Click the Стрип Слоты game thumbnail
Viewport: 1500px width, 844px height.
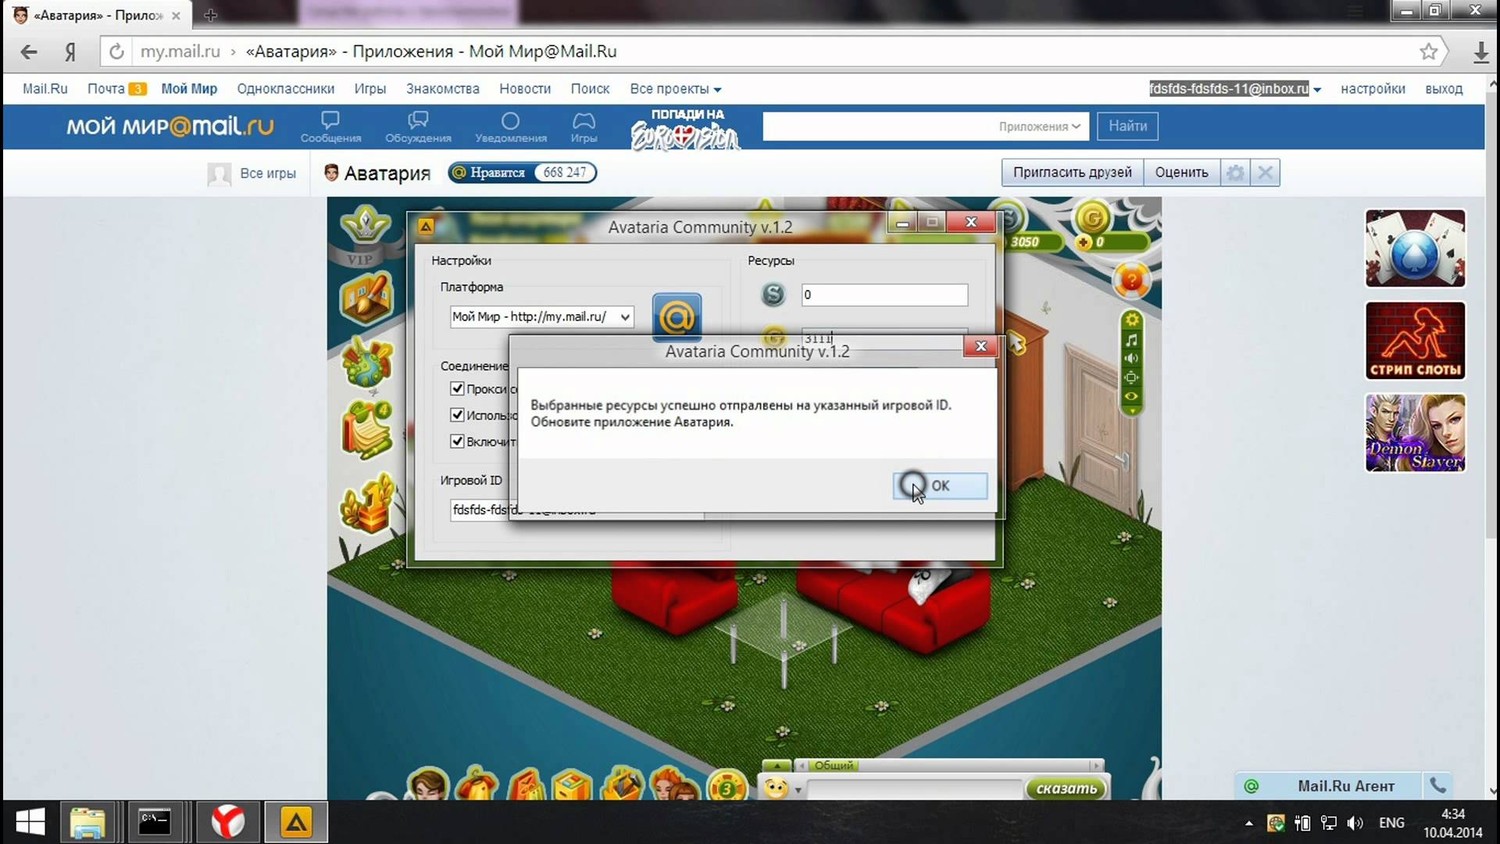pos(1415,341)
